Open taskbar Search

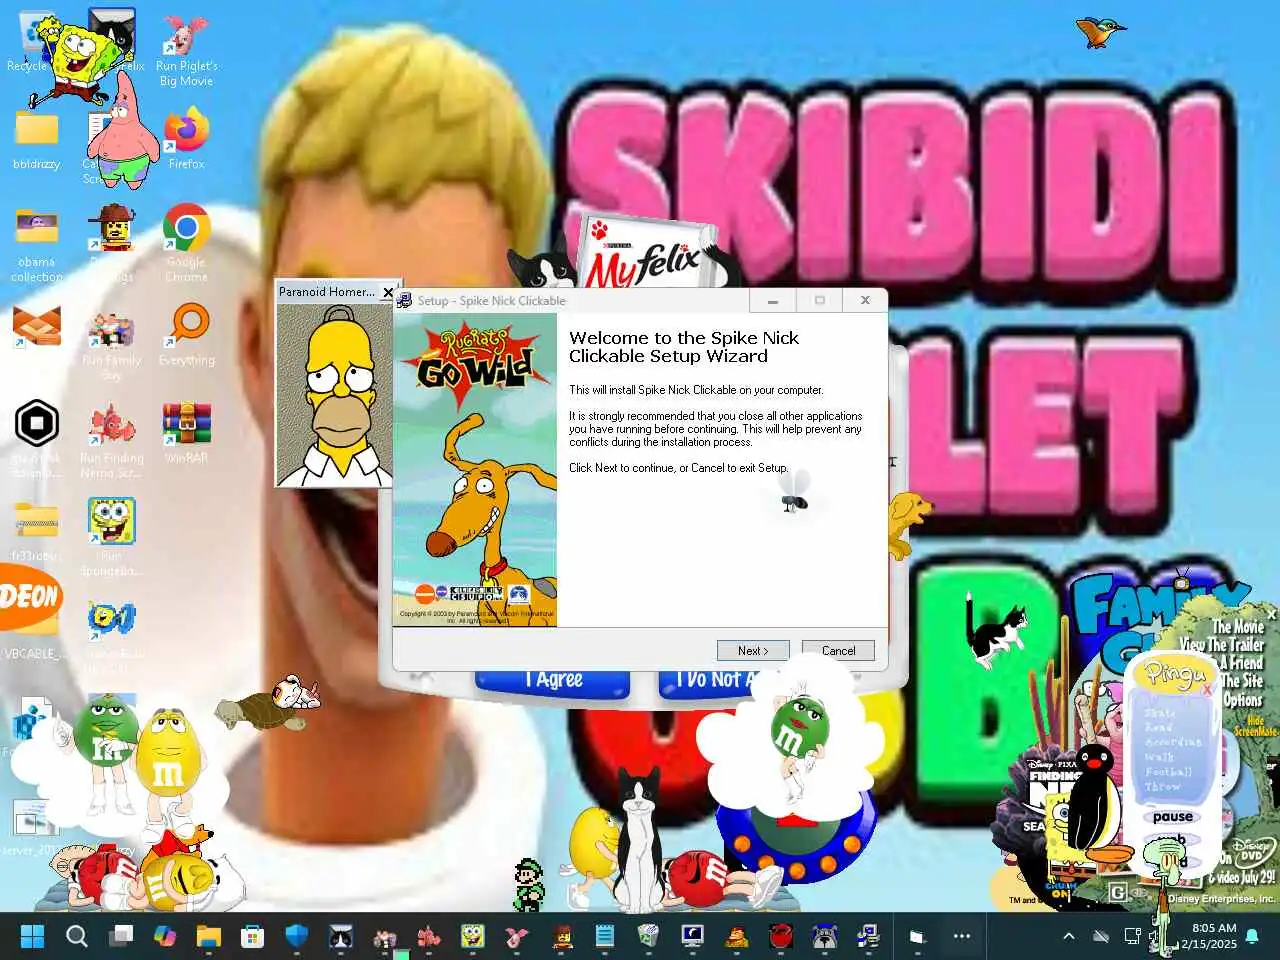coord(77,937)
